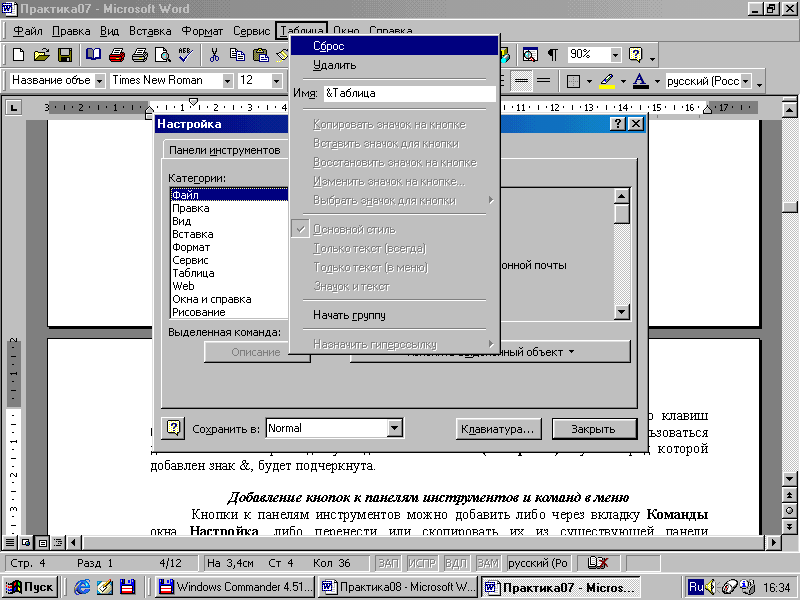Run the spelling check (ABC checkmark)
This screenshot has width=800, height=600.
coord(186,55)
